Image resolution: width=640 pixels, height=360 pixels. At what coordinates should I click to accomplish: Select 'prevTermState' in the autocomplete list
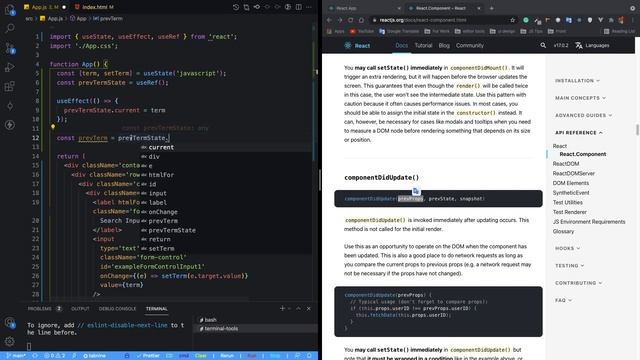pos(226,230)
